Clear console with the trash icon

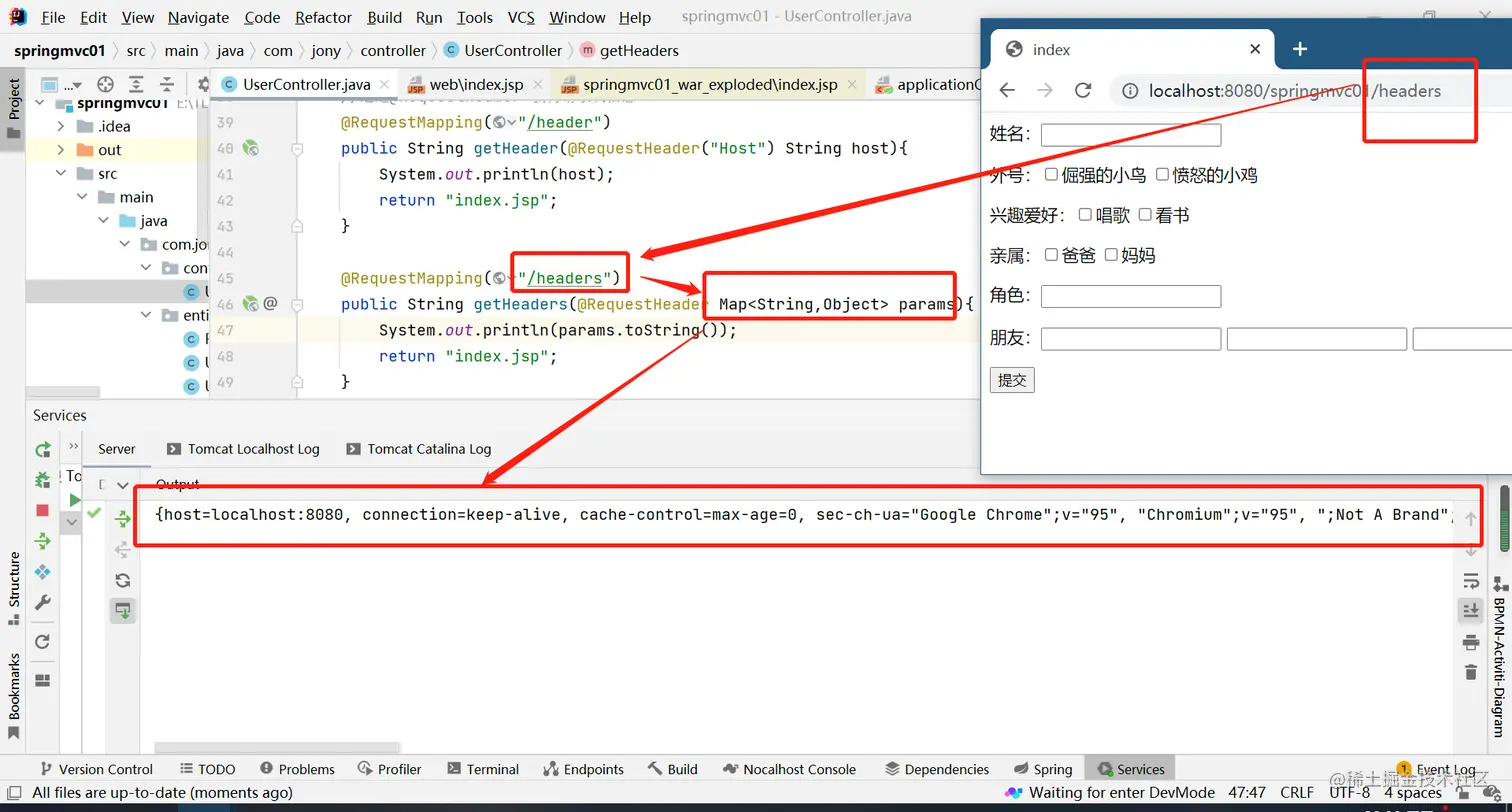(x=1470, y=672)
